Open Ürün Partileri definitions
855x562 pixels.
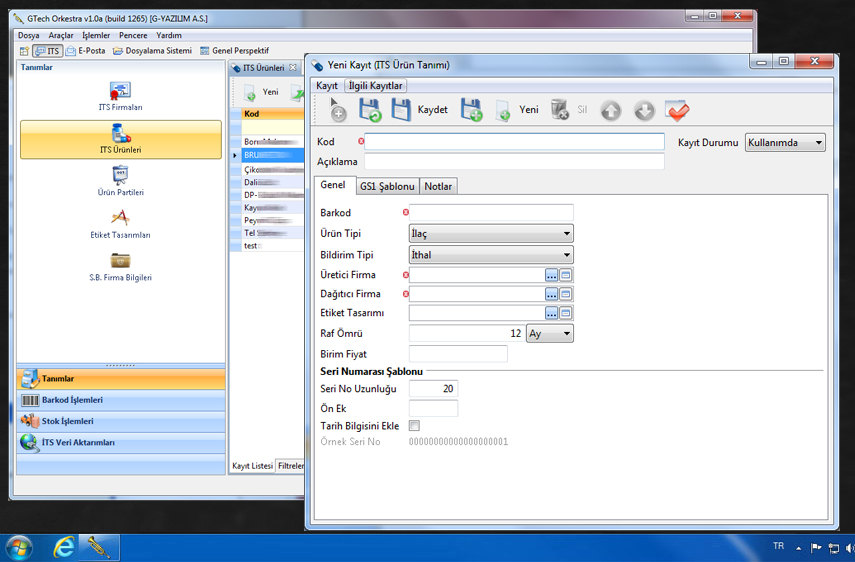click(x=121, y=181)
